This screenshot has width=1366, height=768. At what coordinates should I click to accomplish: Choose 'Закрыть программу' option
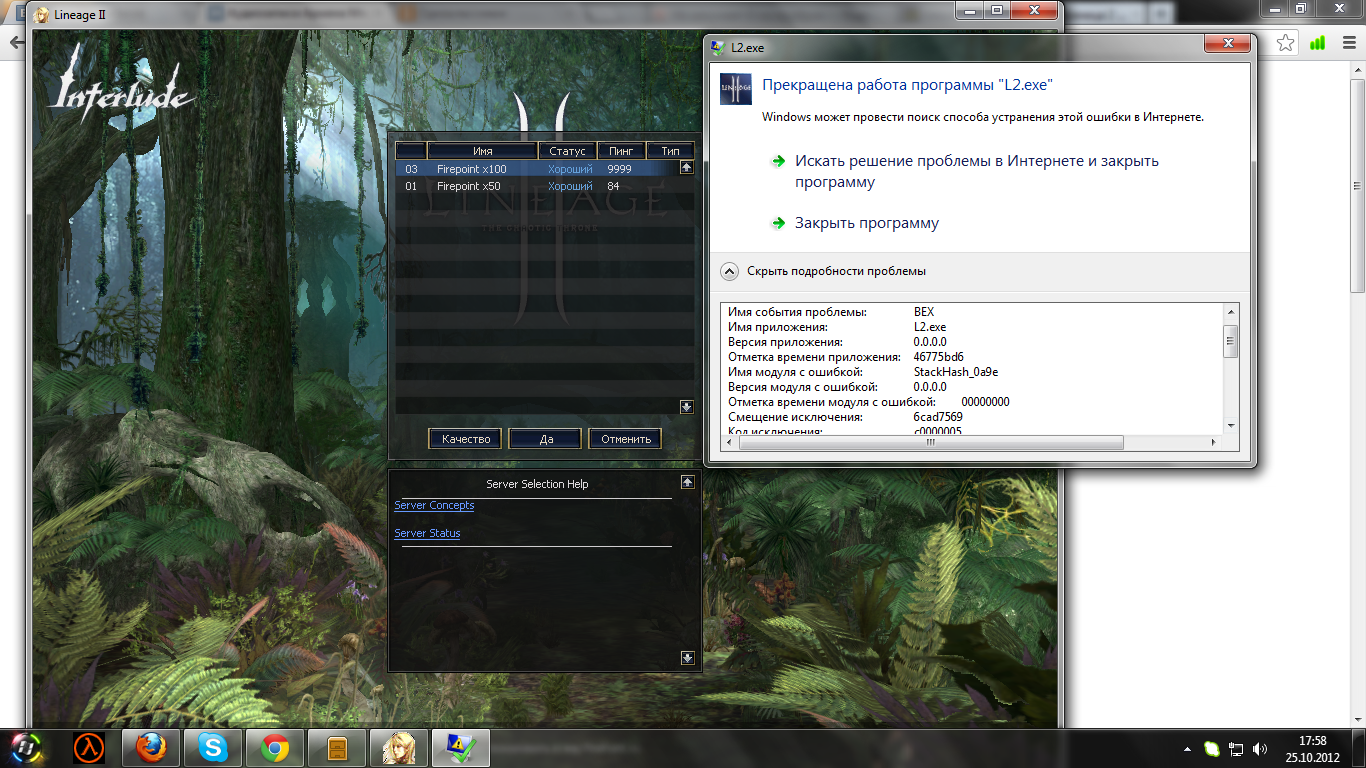[866, 223]
